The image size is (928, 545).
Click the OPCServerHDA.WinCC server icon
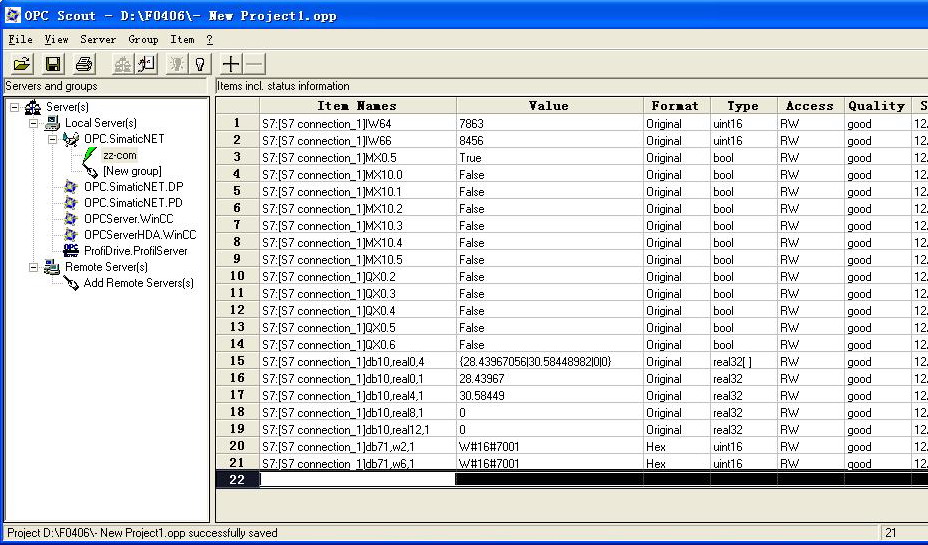71,235
